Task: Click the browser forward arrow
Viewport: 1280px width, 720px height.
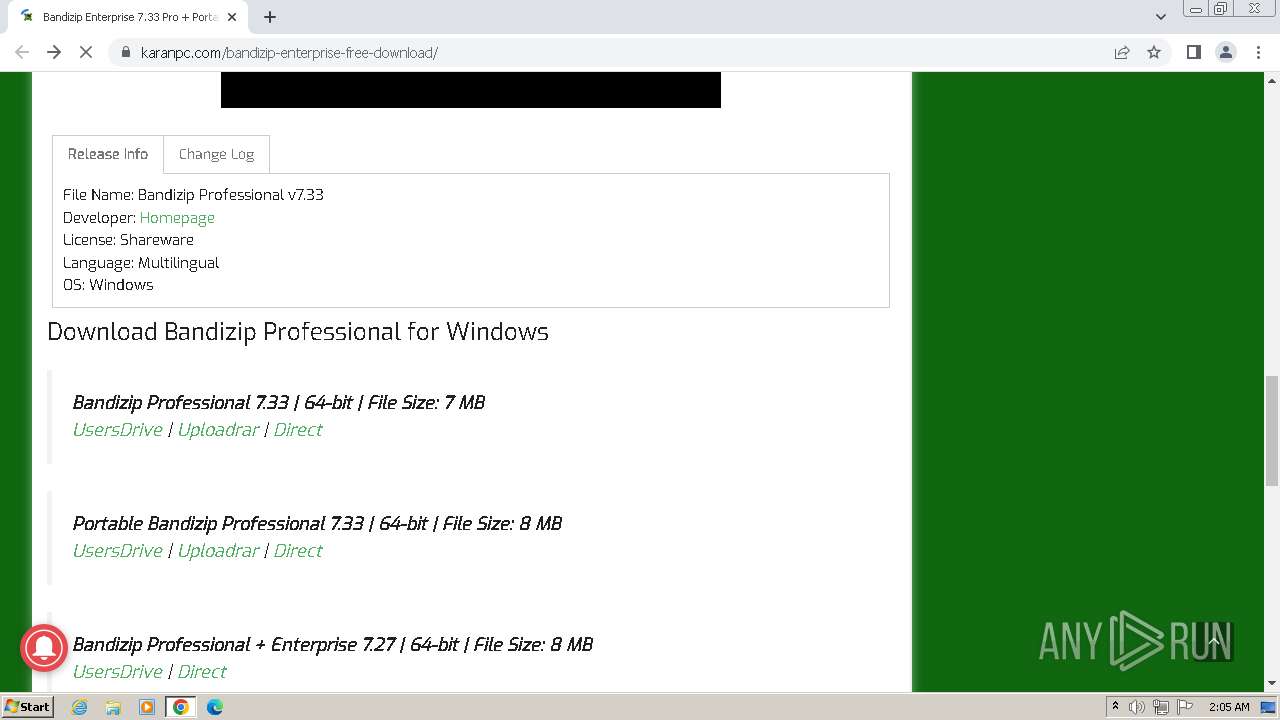Action: [54, 52]
